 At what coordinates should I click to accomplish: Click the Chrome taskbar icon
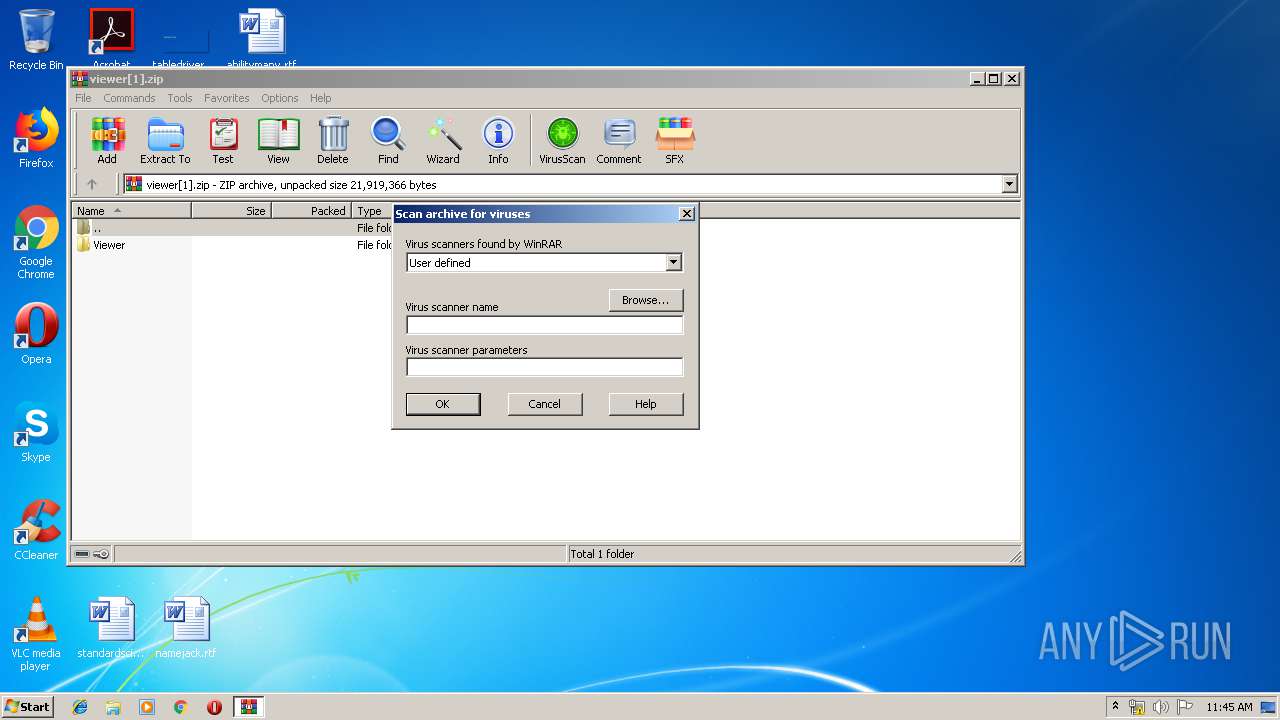point(180,707)
